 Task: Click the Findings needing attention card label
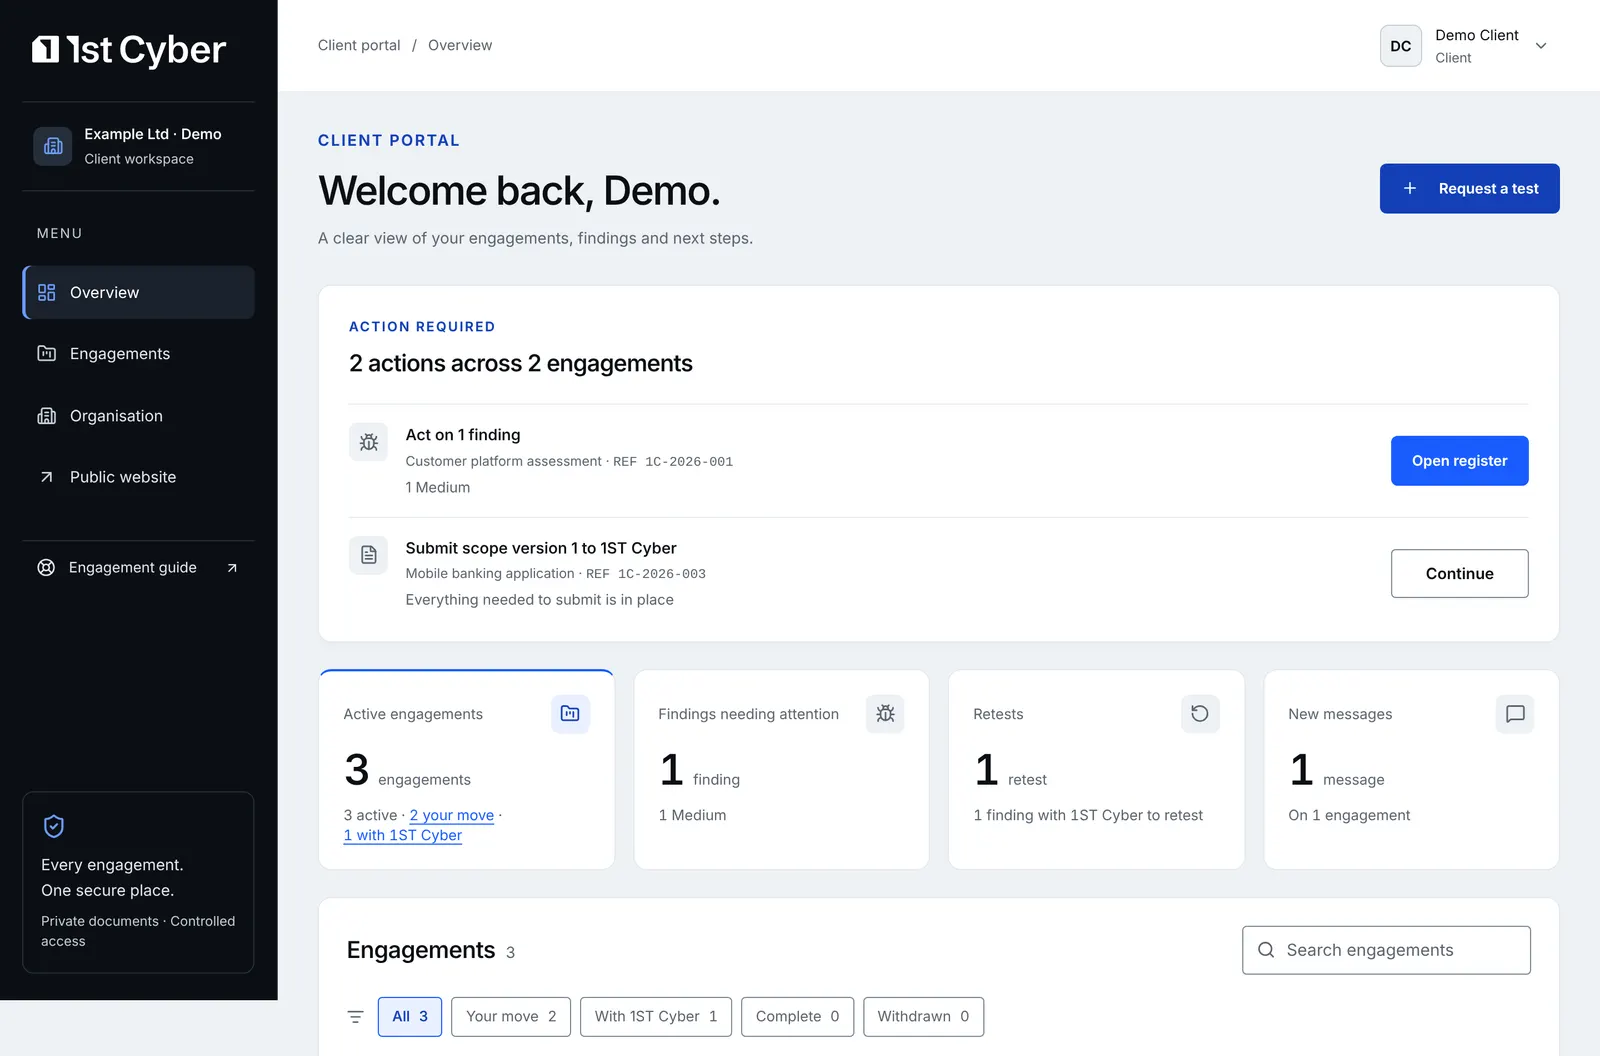[748, 714]
